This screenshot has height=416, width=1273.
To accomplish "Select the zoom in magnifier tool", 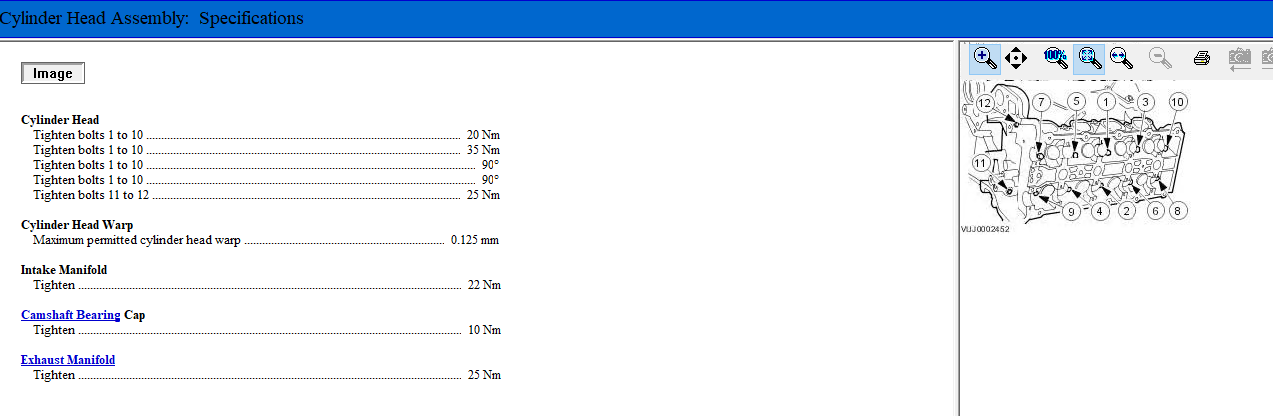I will [x=985, y=58].
